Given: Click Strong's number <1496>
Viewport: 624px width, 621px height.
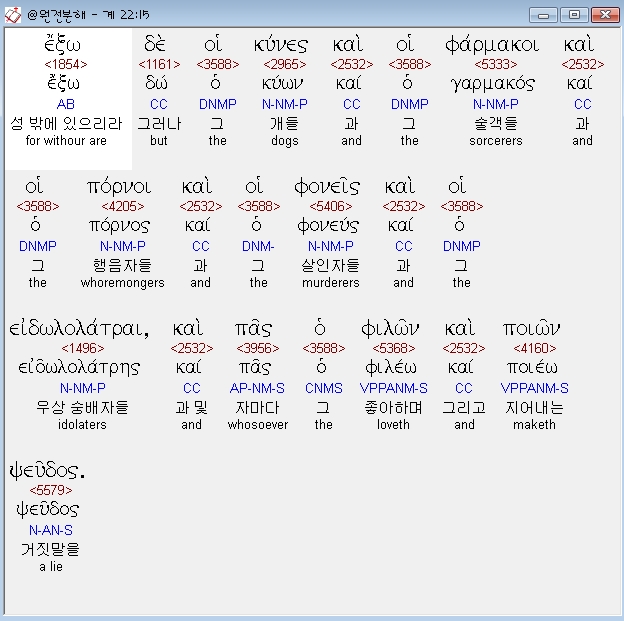Looking at the screenshot, I should coord(83,348).
